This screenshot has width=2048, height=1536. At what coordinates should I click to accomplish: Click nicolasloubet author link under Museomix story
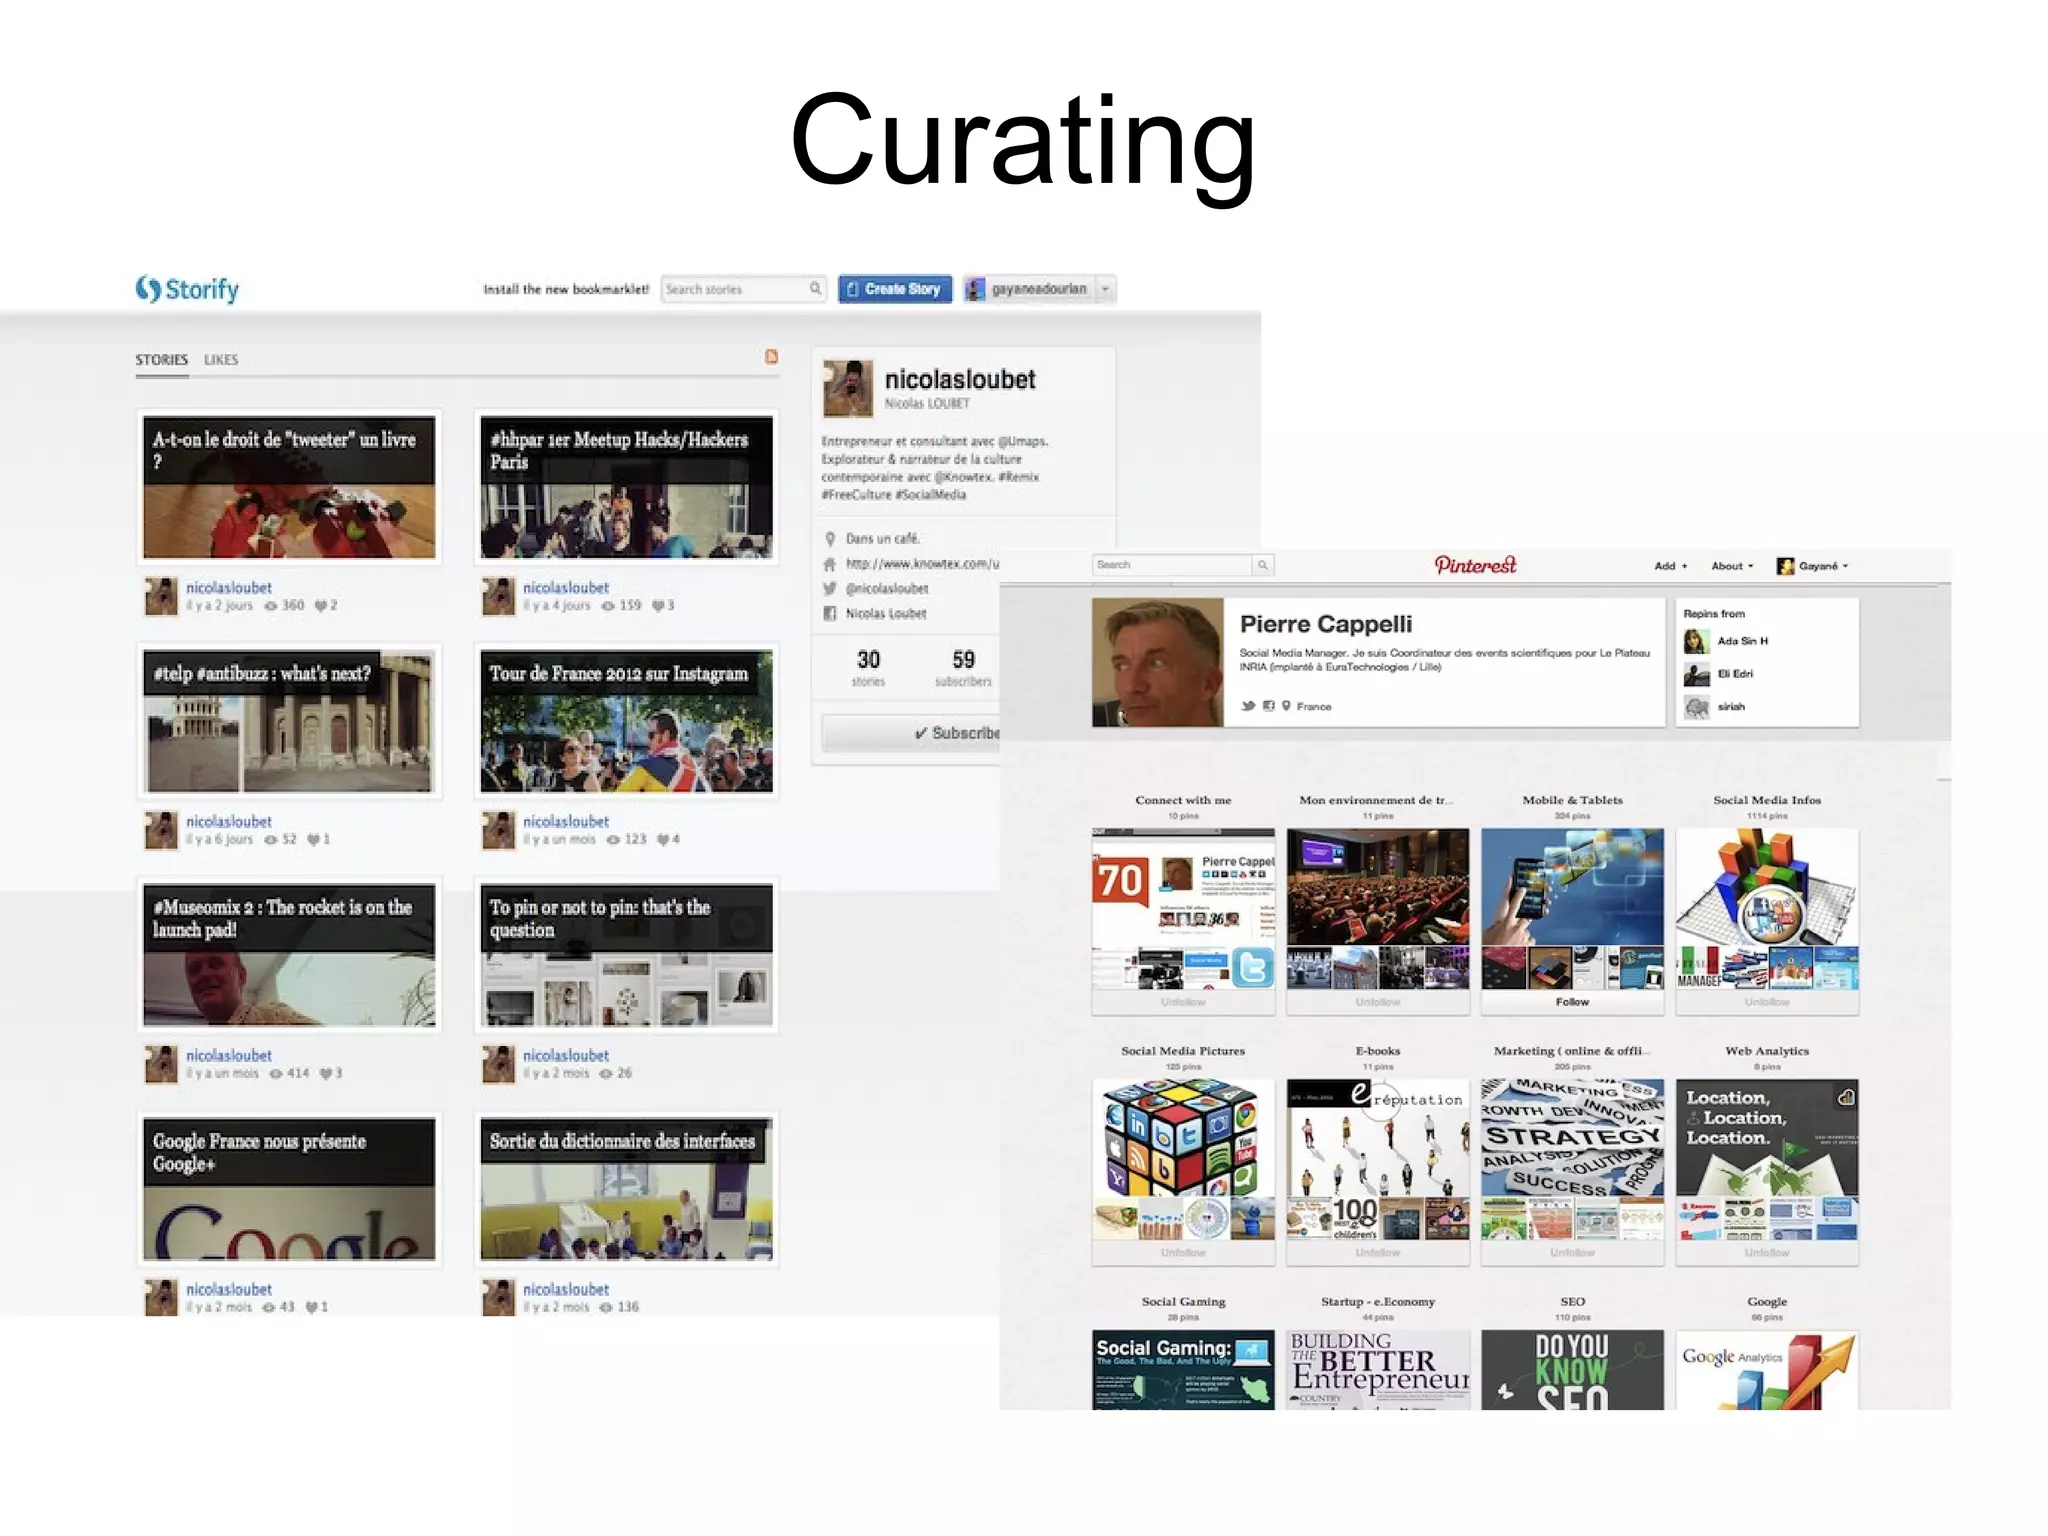[x=229, y=1055]
